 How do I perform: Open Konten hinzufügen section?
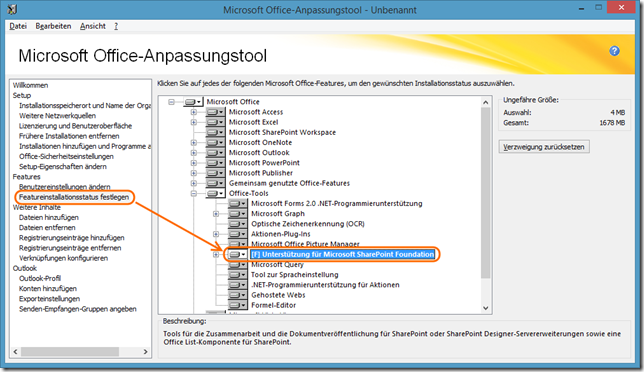[x=48, y=289]
